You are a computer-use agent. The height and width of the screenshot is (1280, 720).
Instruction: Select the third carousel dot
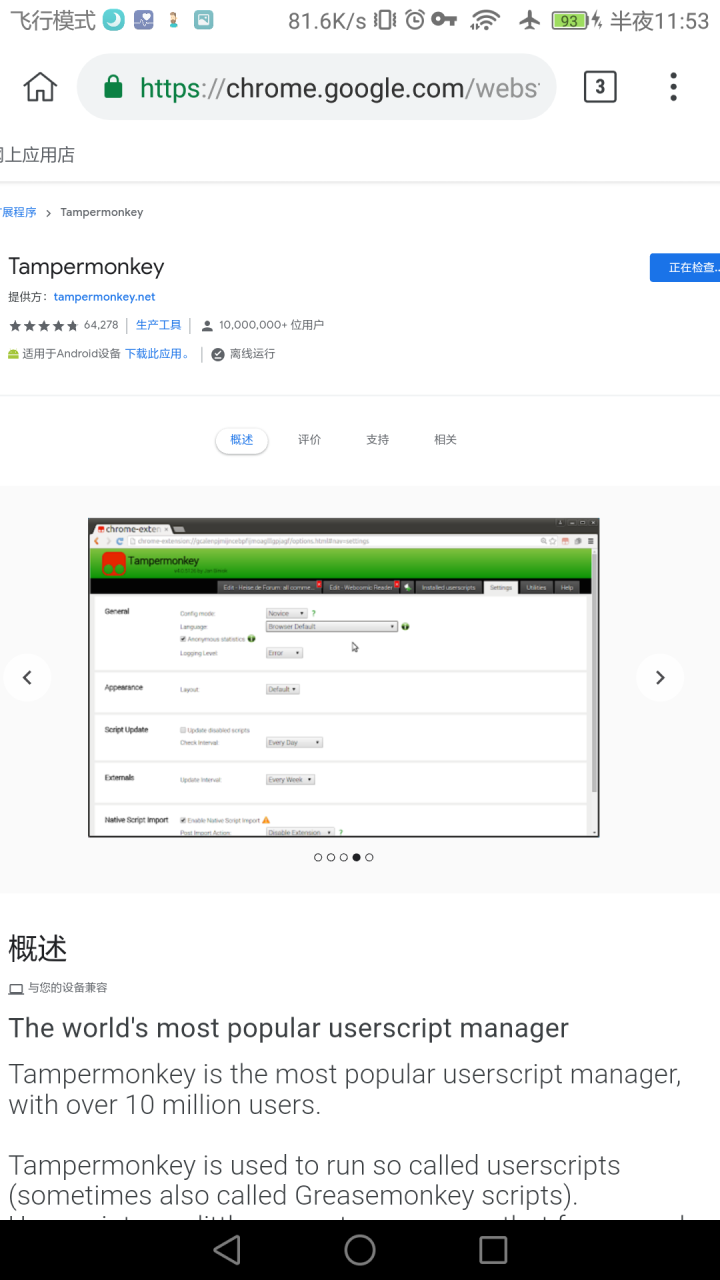[344, 857]
